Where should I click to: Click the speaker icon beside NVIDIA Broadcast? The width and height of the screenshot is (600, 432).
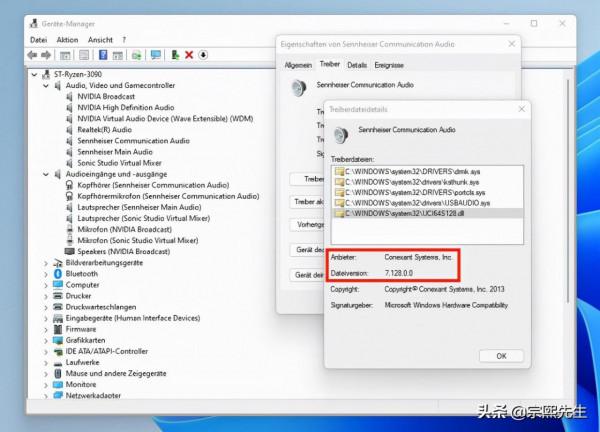[69, 96]
